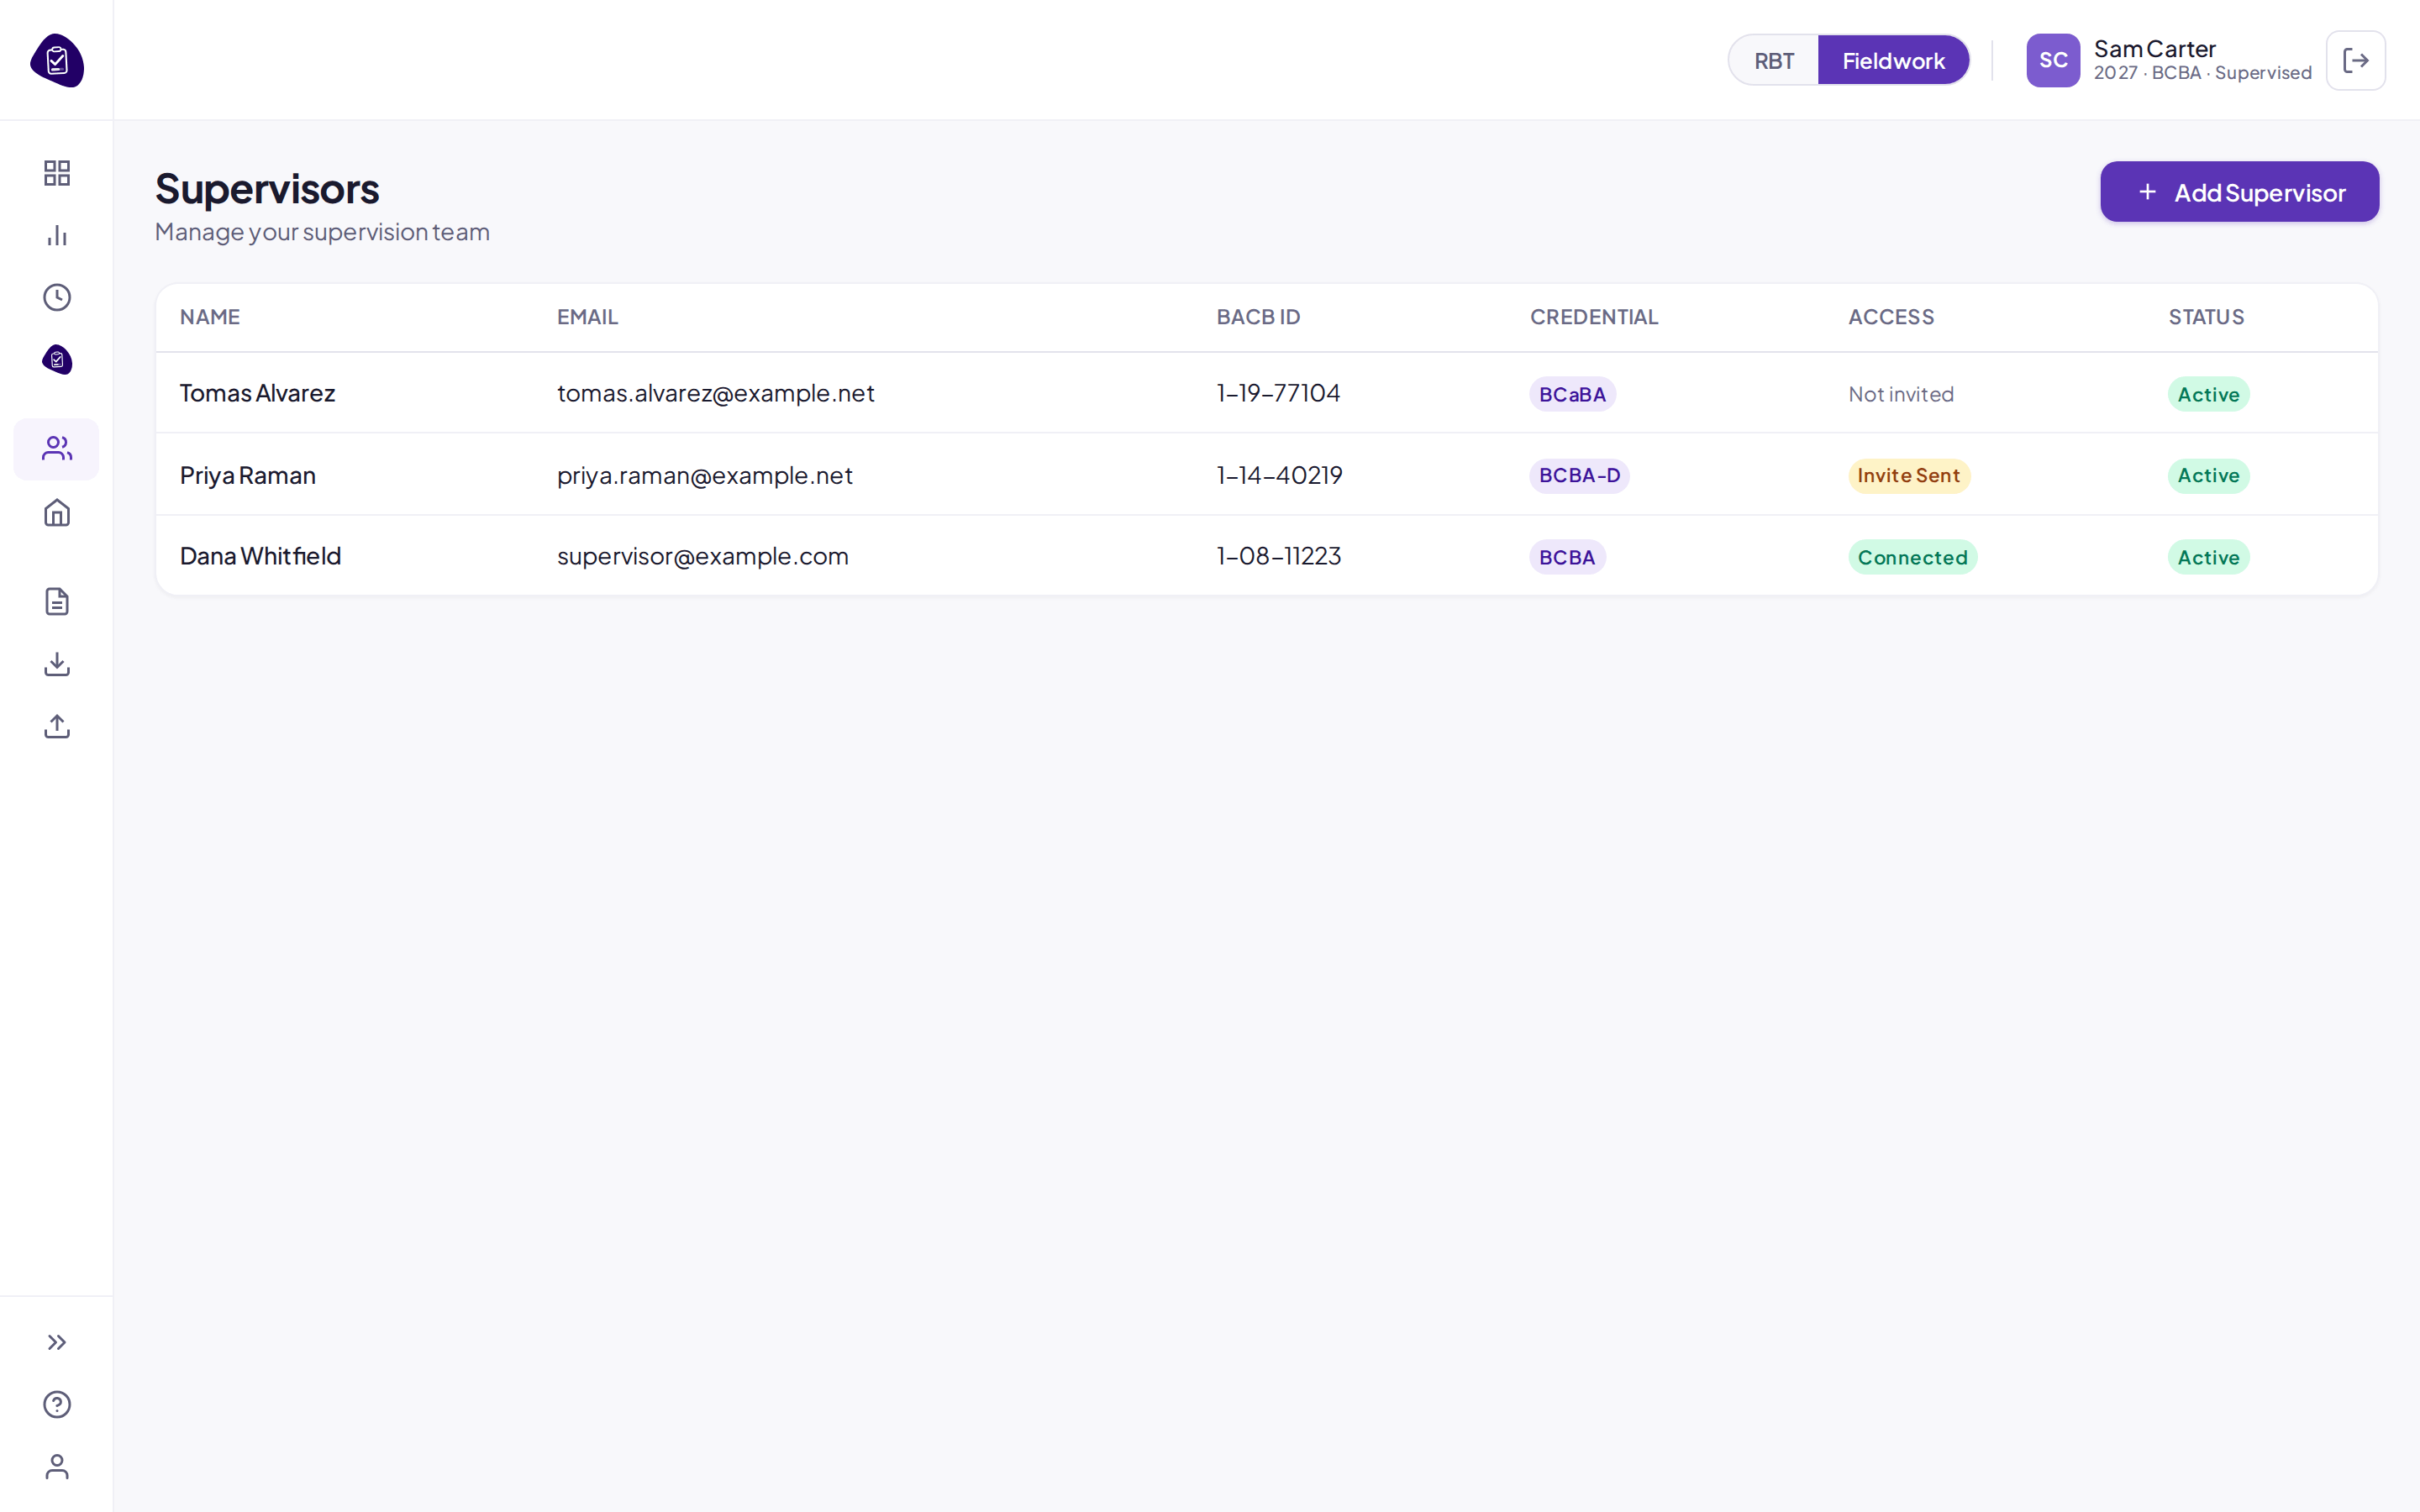Click email priya.raman@example.net
2420x1512 pixels.
[x=704, y=475]
